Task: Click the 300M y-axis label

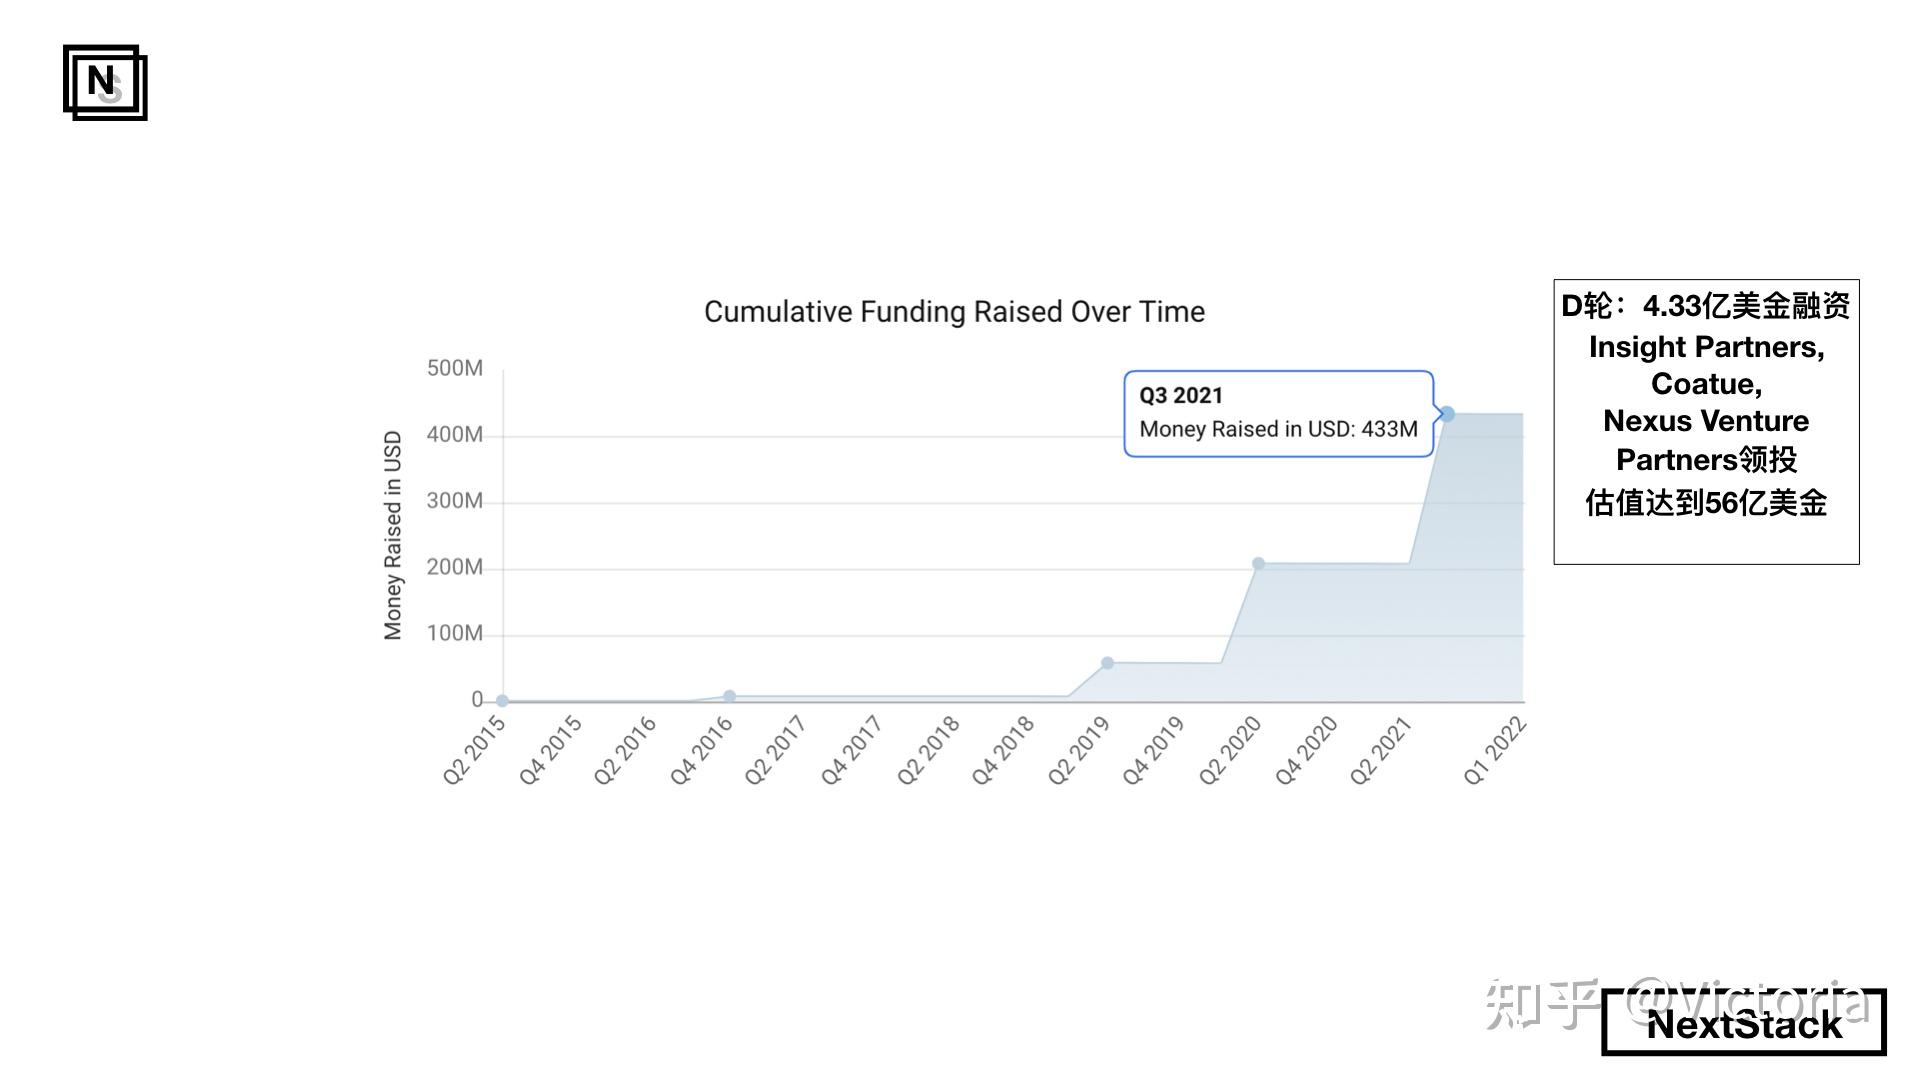Action: pos(455,501)
